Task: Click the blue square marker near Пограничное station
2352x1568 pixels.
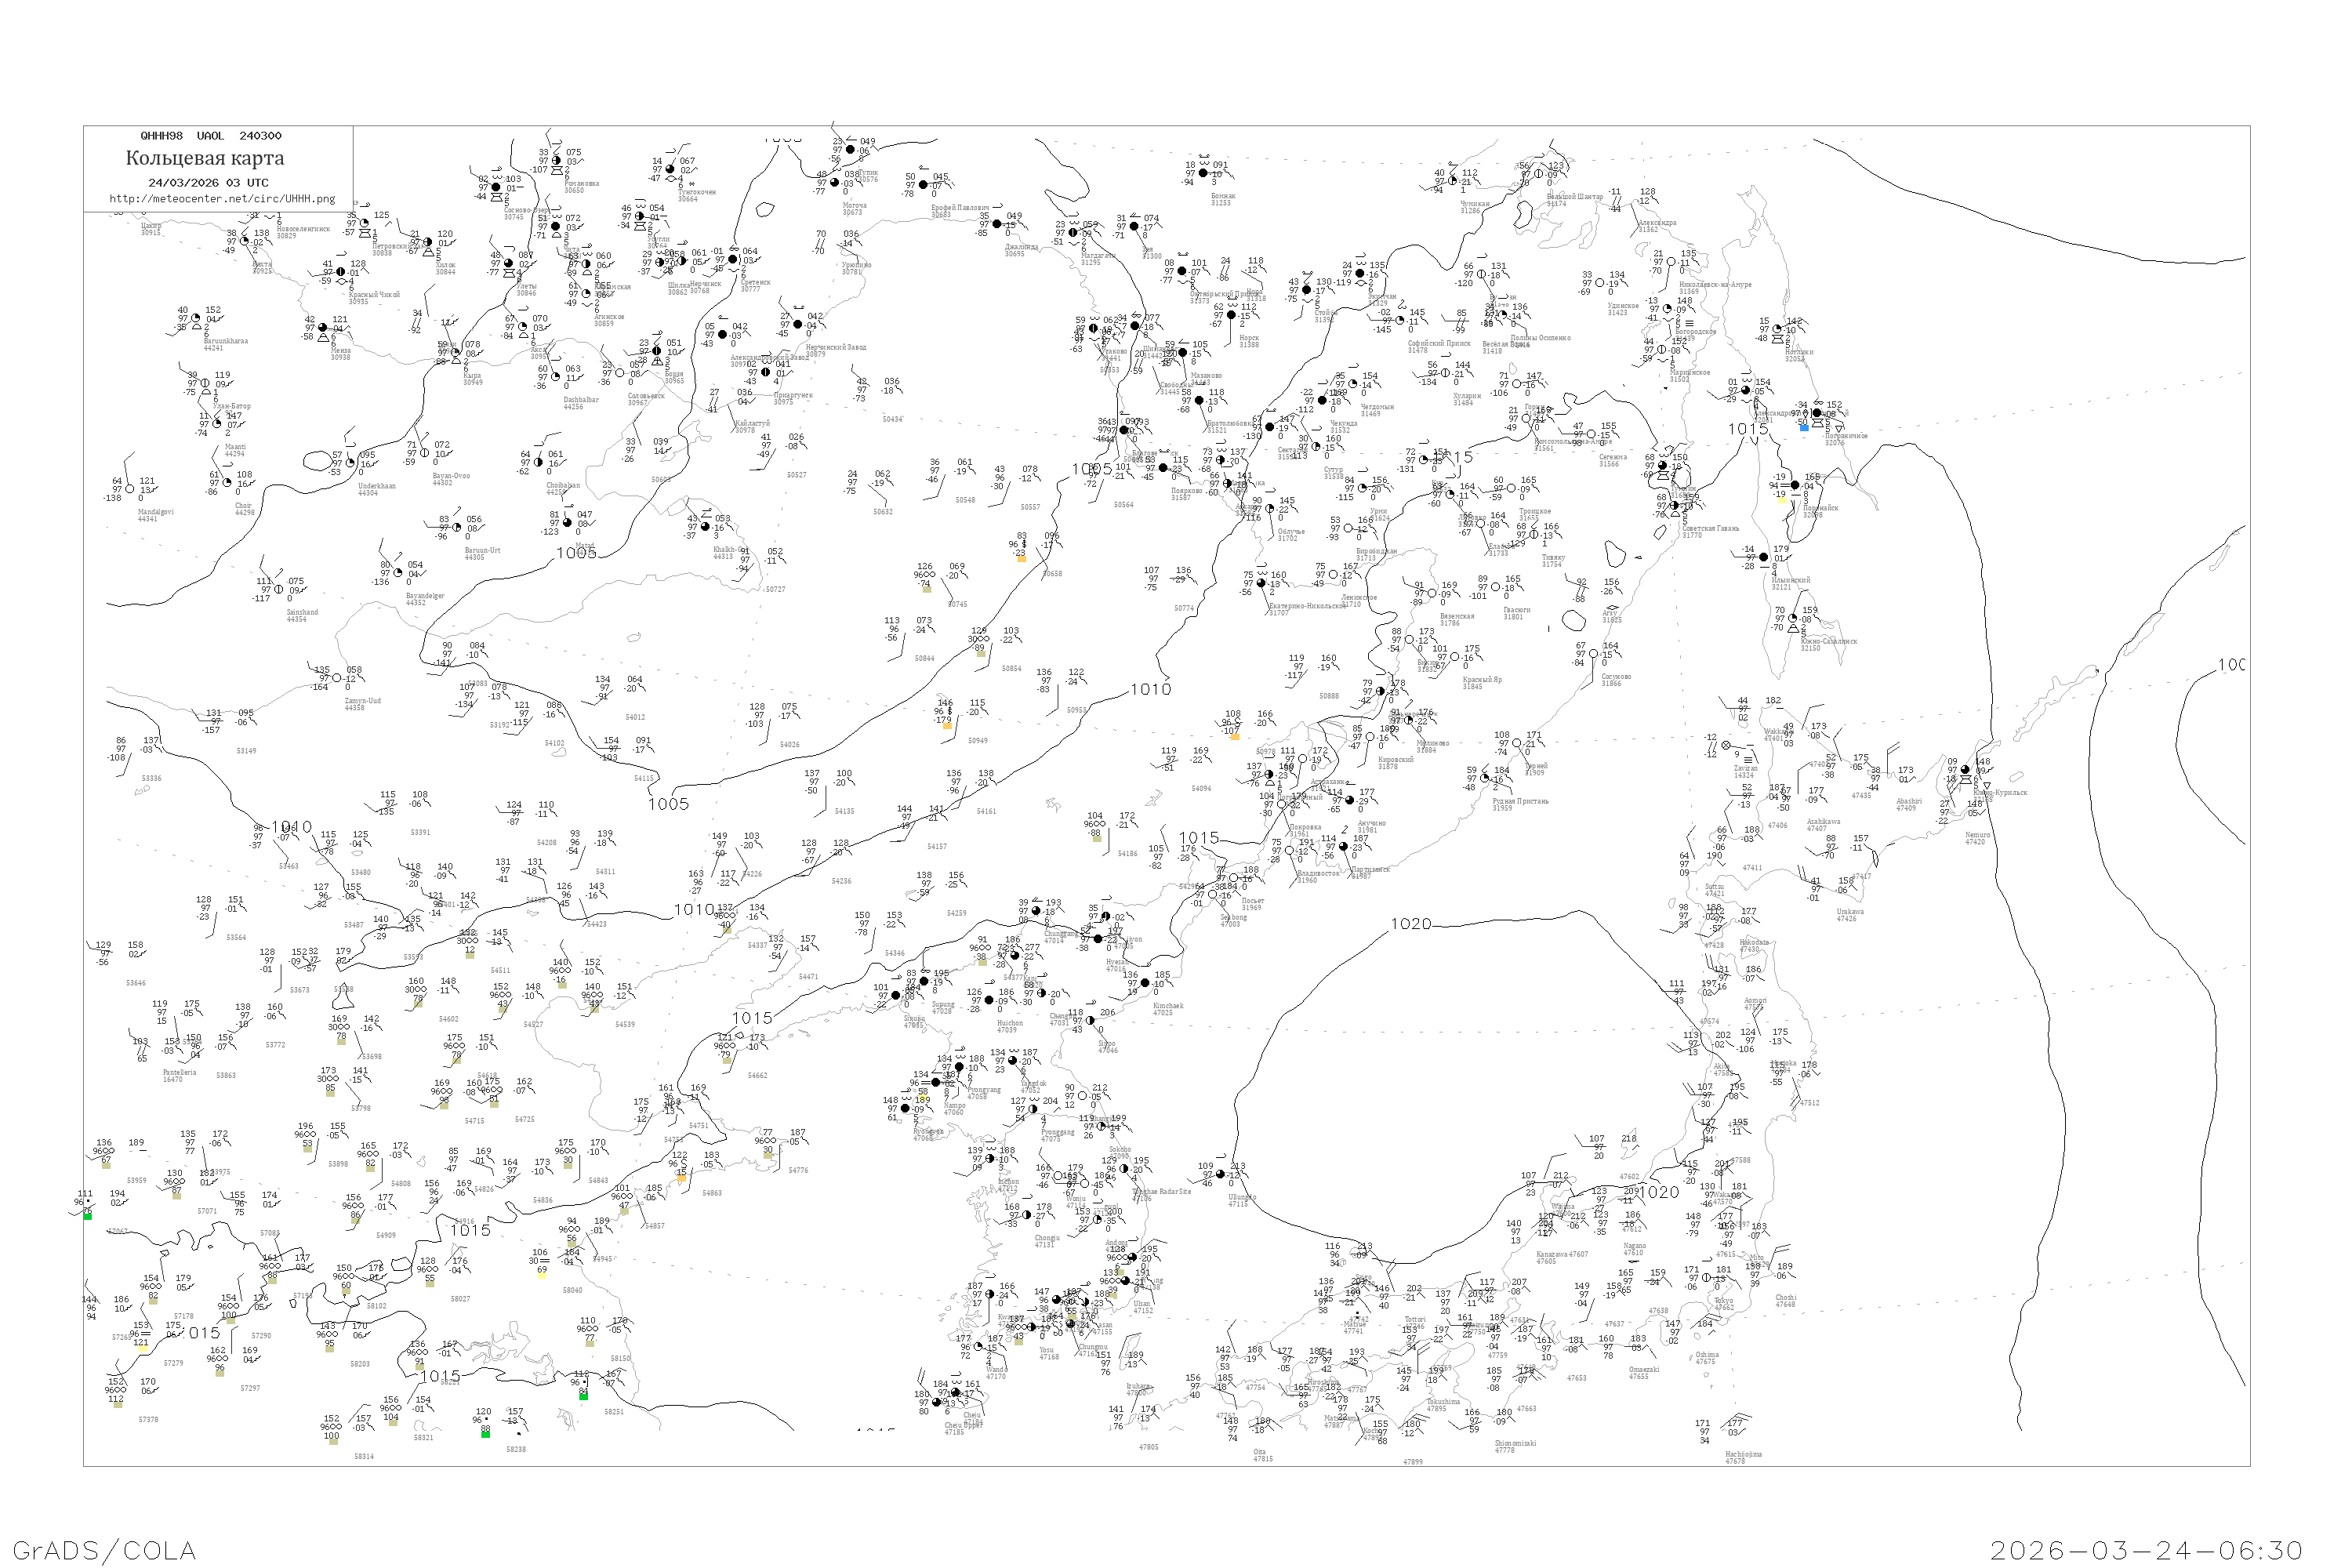Action: (x=1803, y=428)
